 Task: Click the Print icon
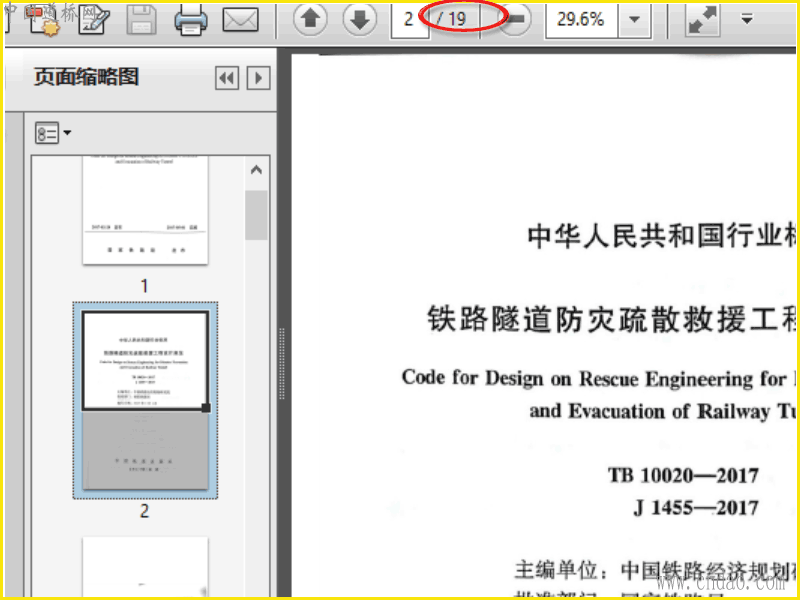191,19
